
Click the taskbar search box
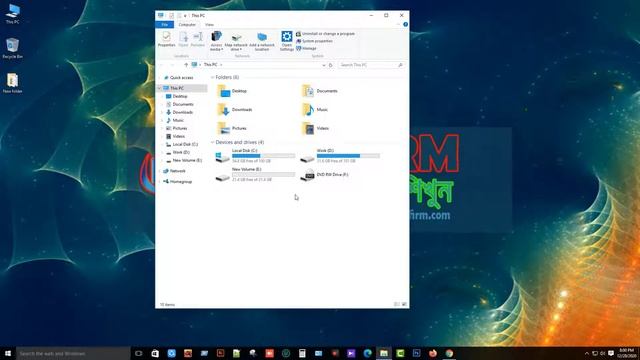(x=73, y=353)
